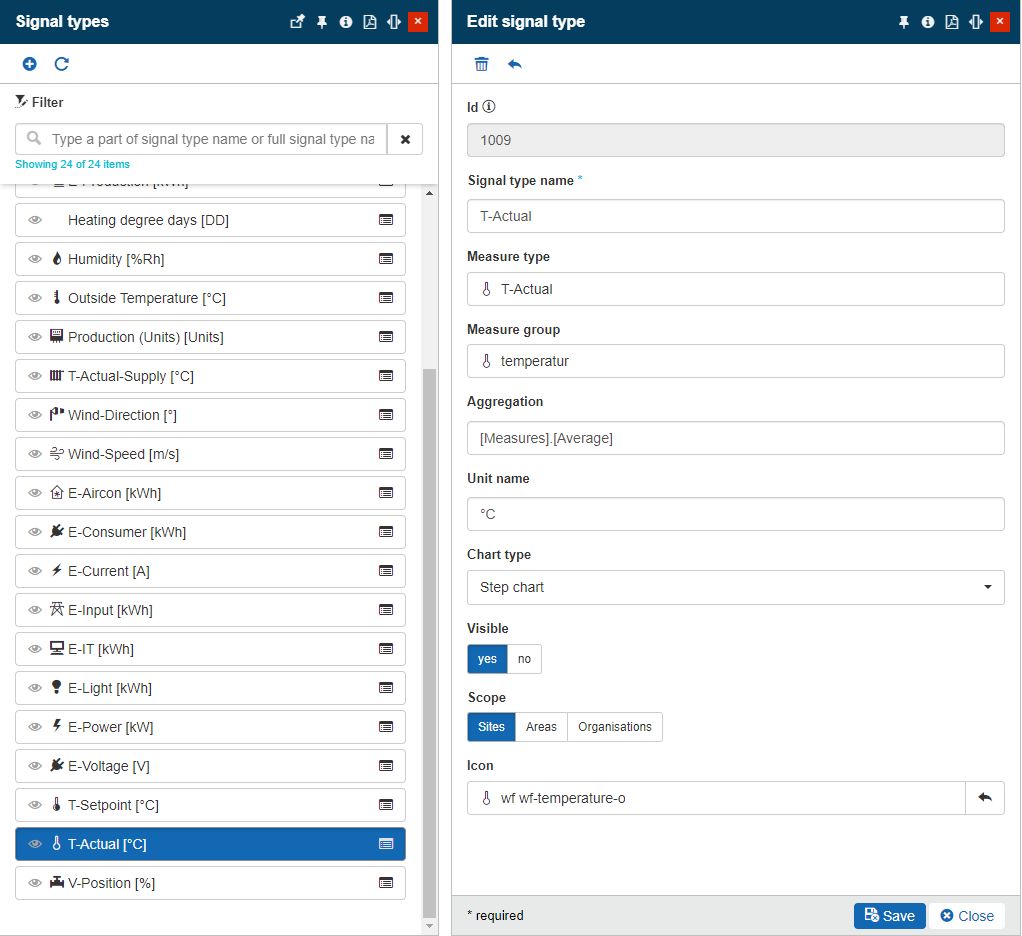The width and height of the screenshot is (1022, 936).
Task: Open the Measure group selector
Action: coord(735,361)
